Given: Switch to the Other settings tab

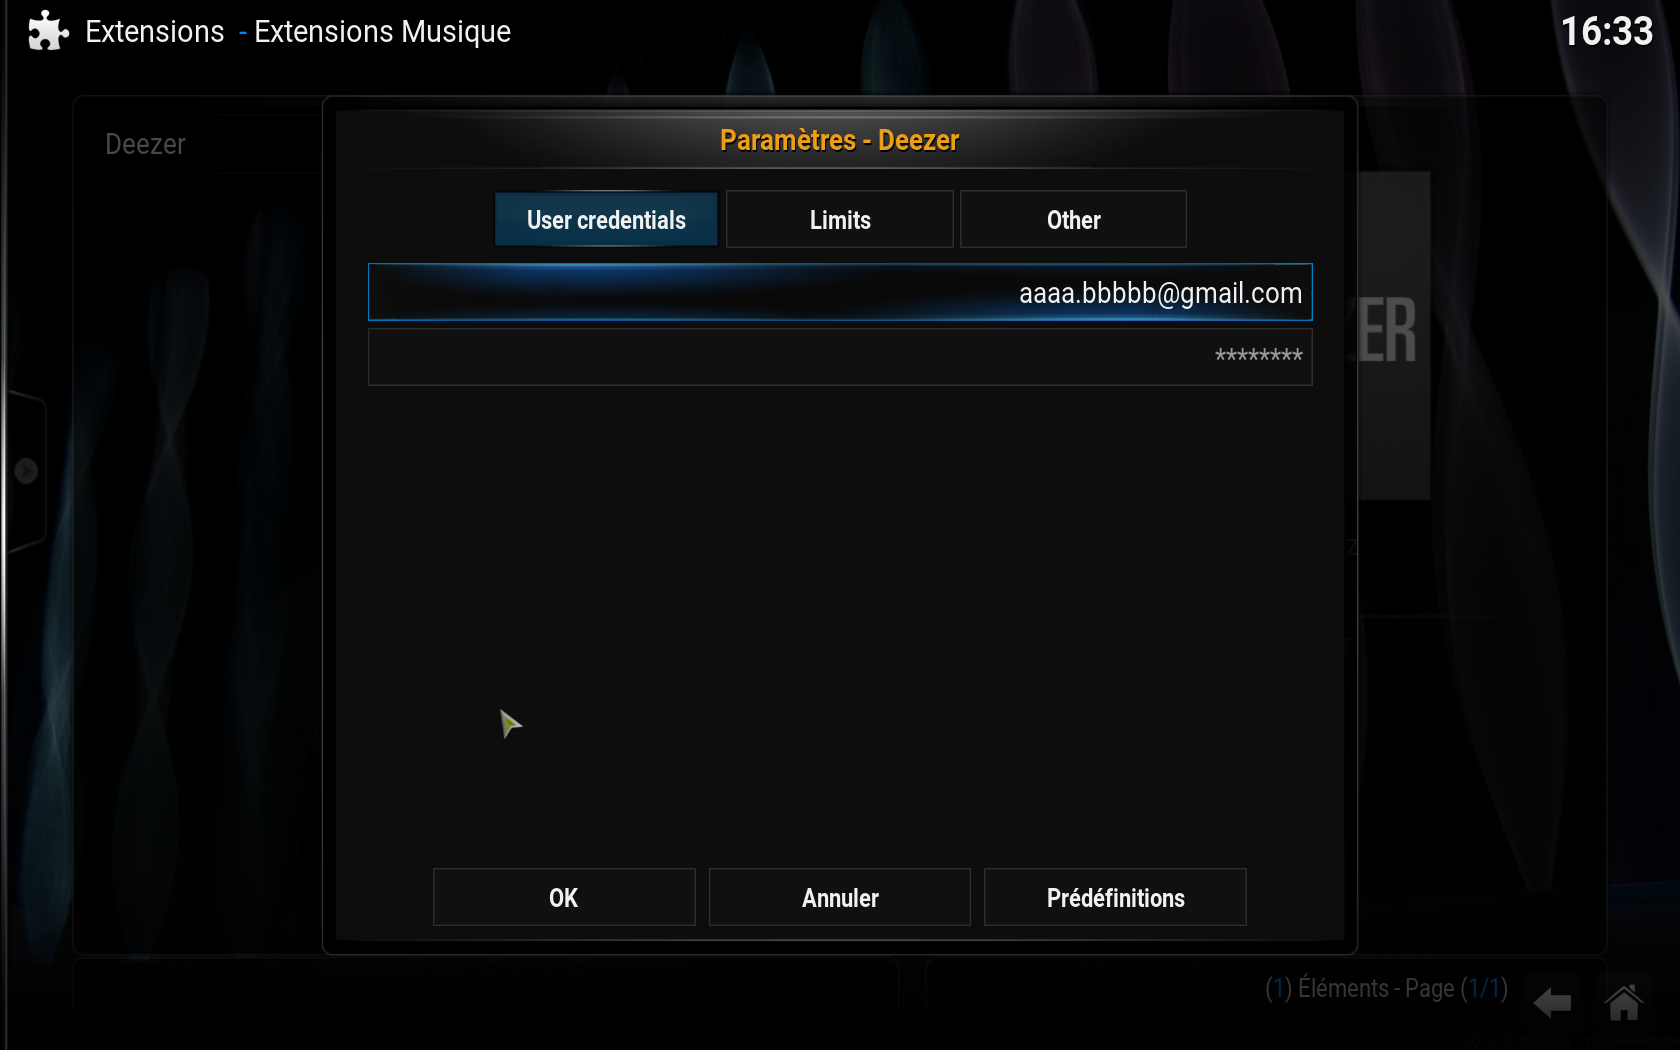Looking at the screenshot, I should point(1073,219).
